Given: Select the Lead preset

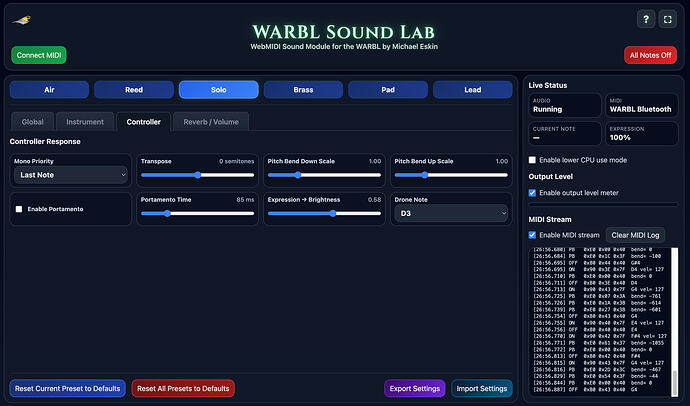Looking at the screenshot, I should [x=473, y=90].
